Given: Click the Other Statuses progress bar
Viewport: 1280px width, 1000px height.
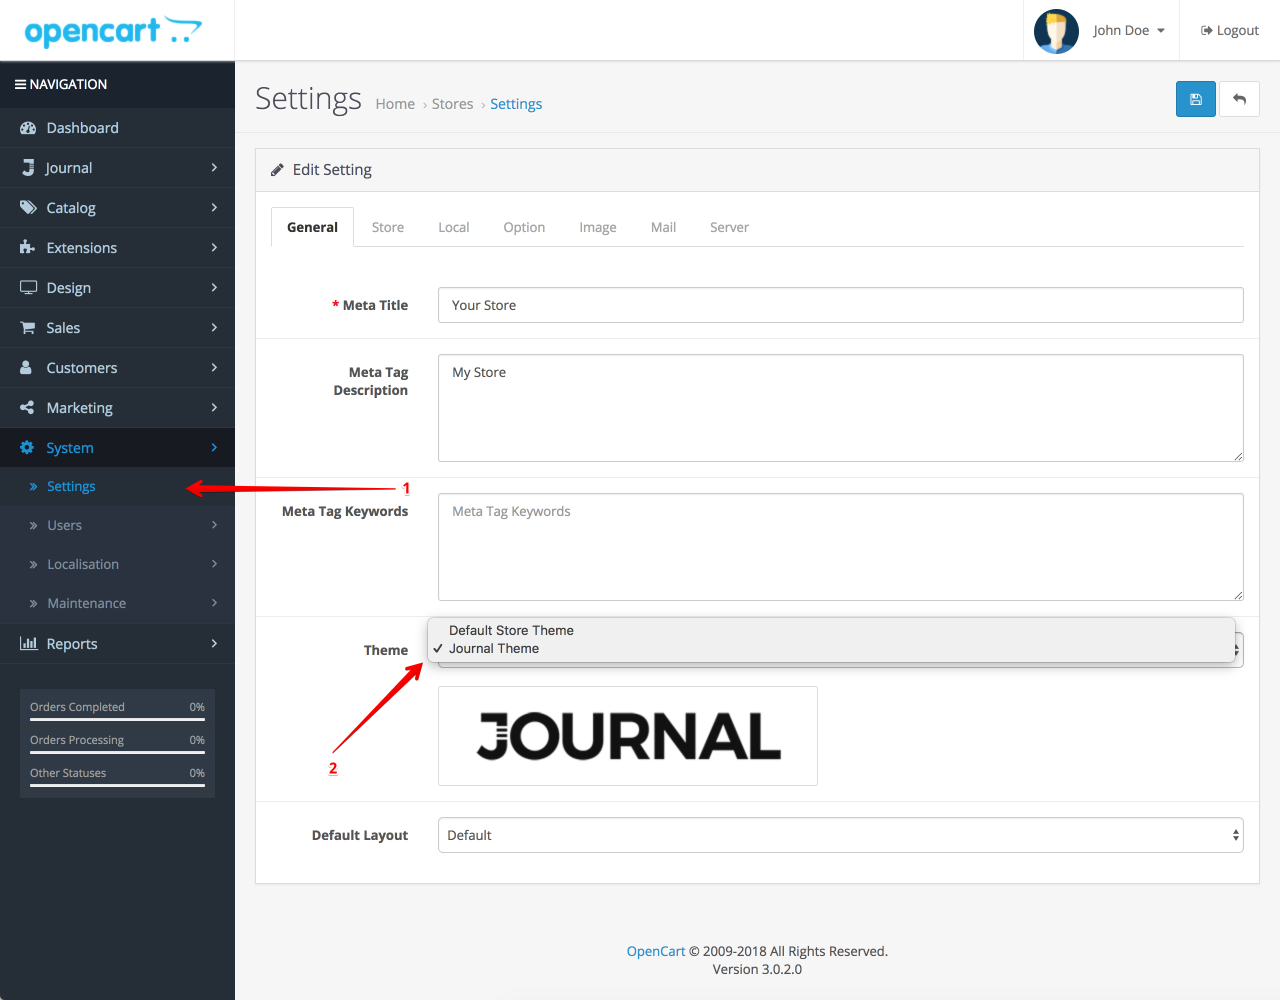Looking at the screenshot, I should (x=117, y=785).
